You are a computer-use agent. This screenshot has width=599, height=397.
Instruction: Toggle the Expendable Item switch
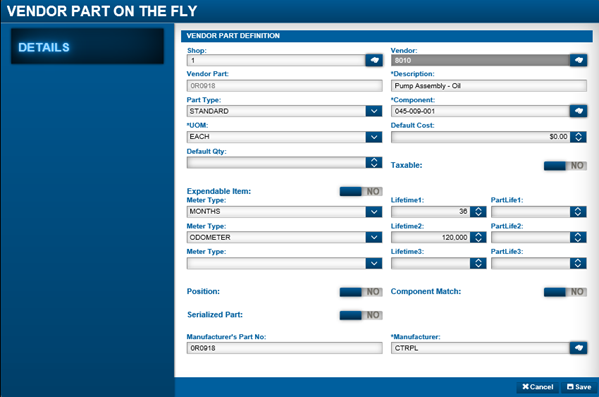tap(361, 191)
